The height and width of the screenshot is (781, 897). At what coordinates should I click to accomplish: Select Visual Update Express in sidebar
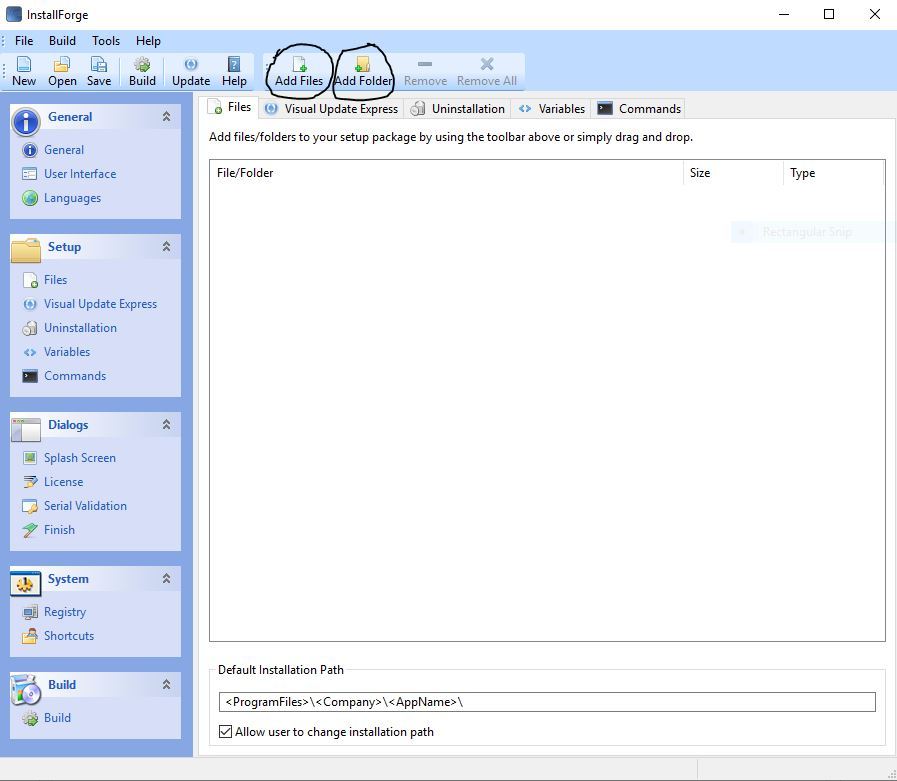coord(100,304)
